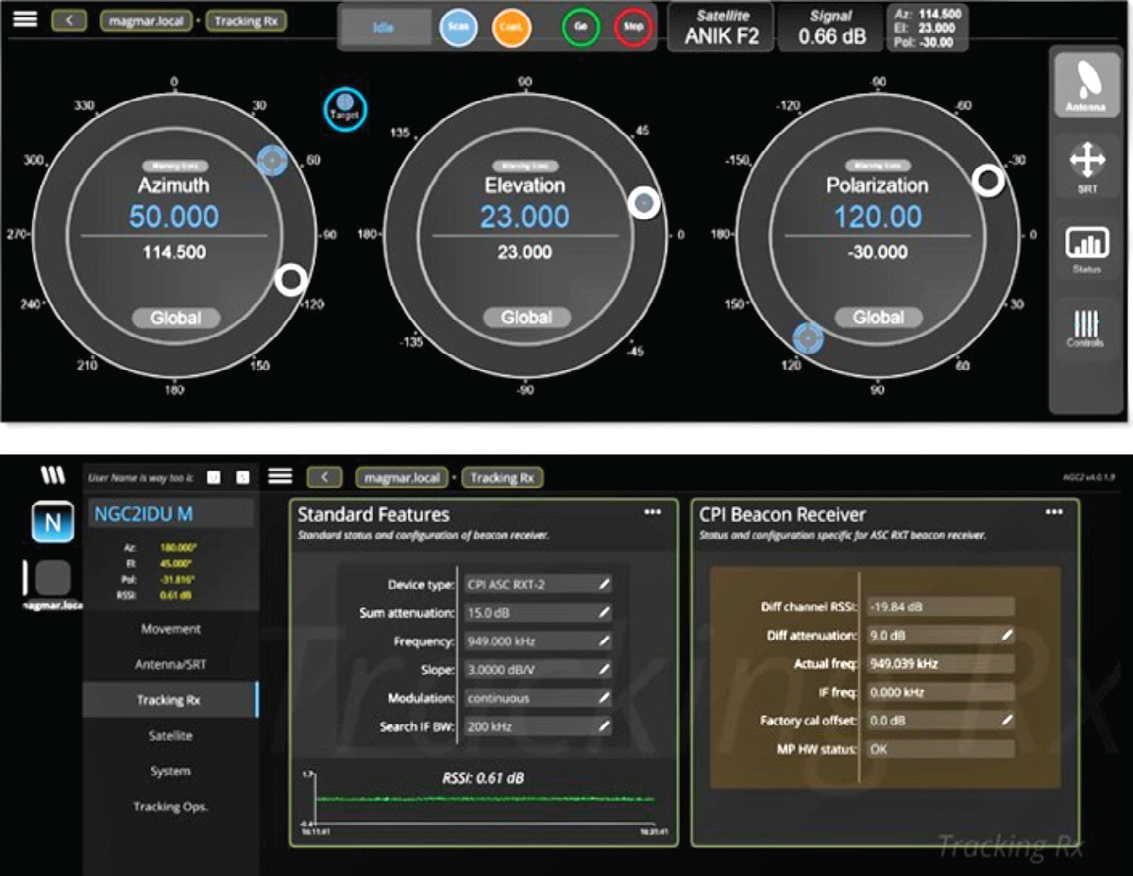Viewport: 1133px width, 876px height.
Task: Click the green Go button
Action: (580, 27)
